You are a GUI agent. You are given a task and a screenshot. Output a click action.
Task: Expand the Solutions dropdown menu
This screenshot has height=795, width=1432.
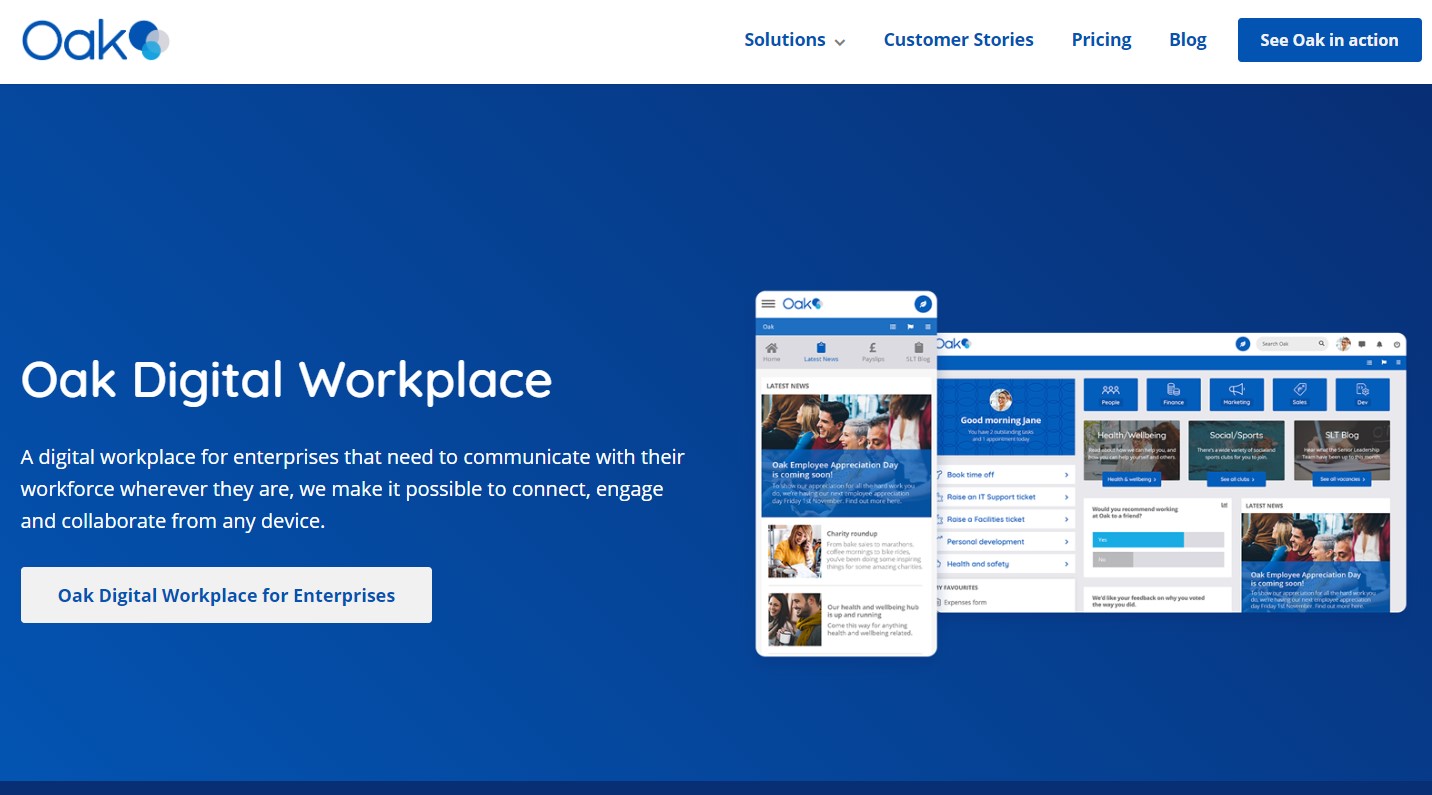click(x=794, y=40)
